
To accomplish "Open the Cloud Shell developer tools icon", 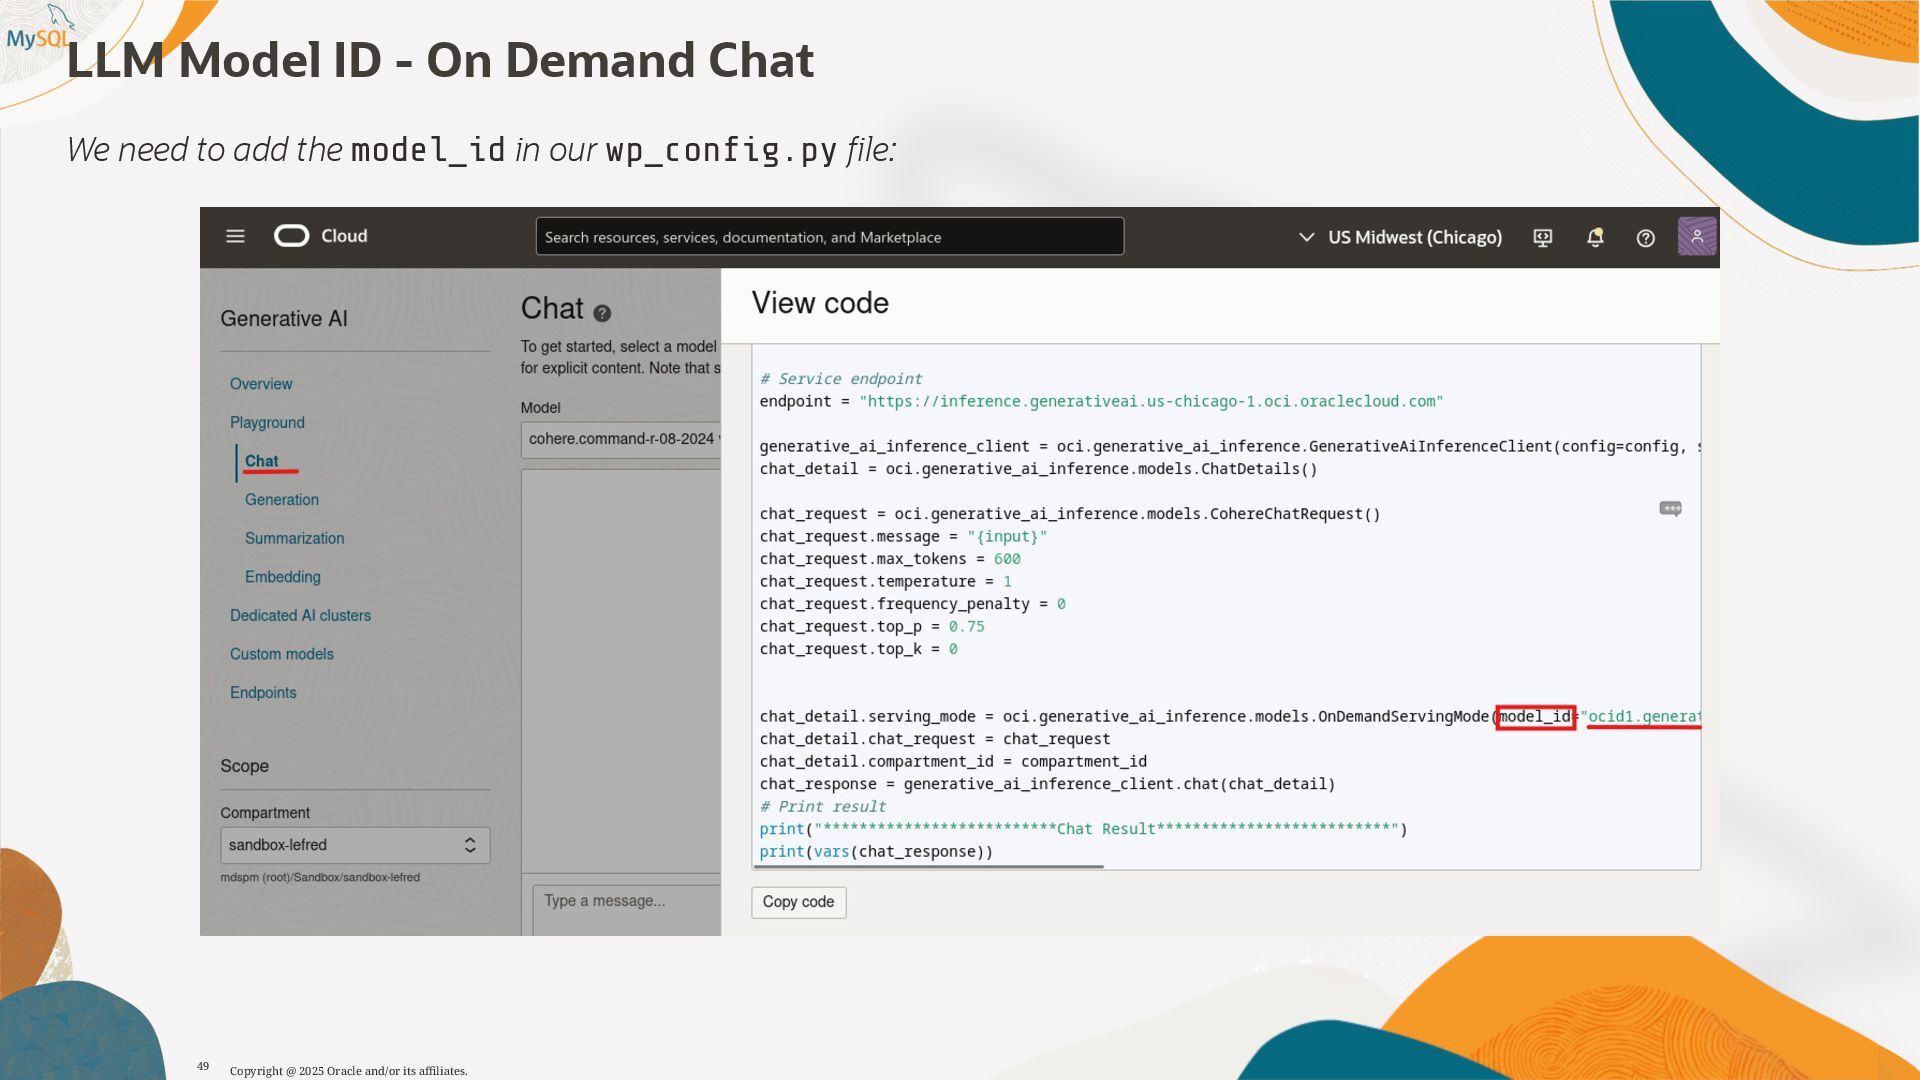I will pos(1543,238).
